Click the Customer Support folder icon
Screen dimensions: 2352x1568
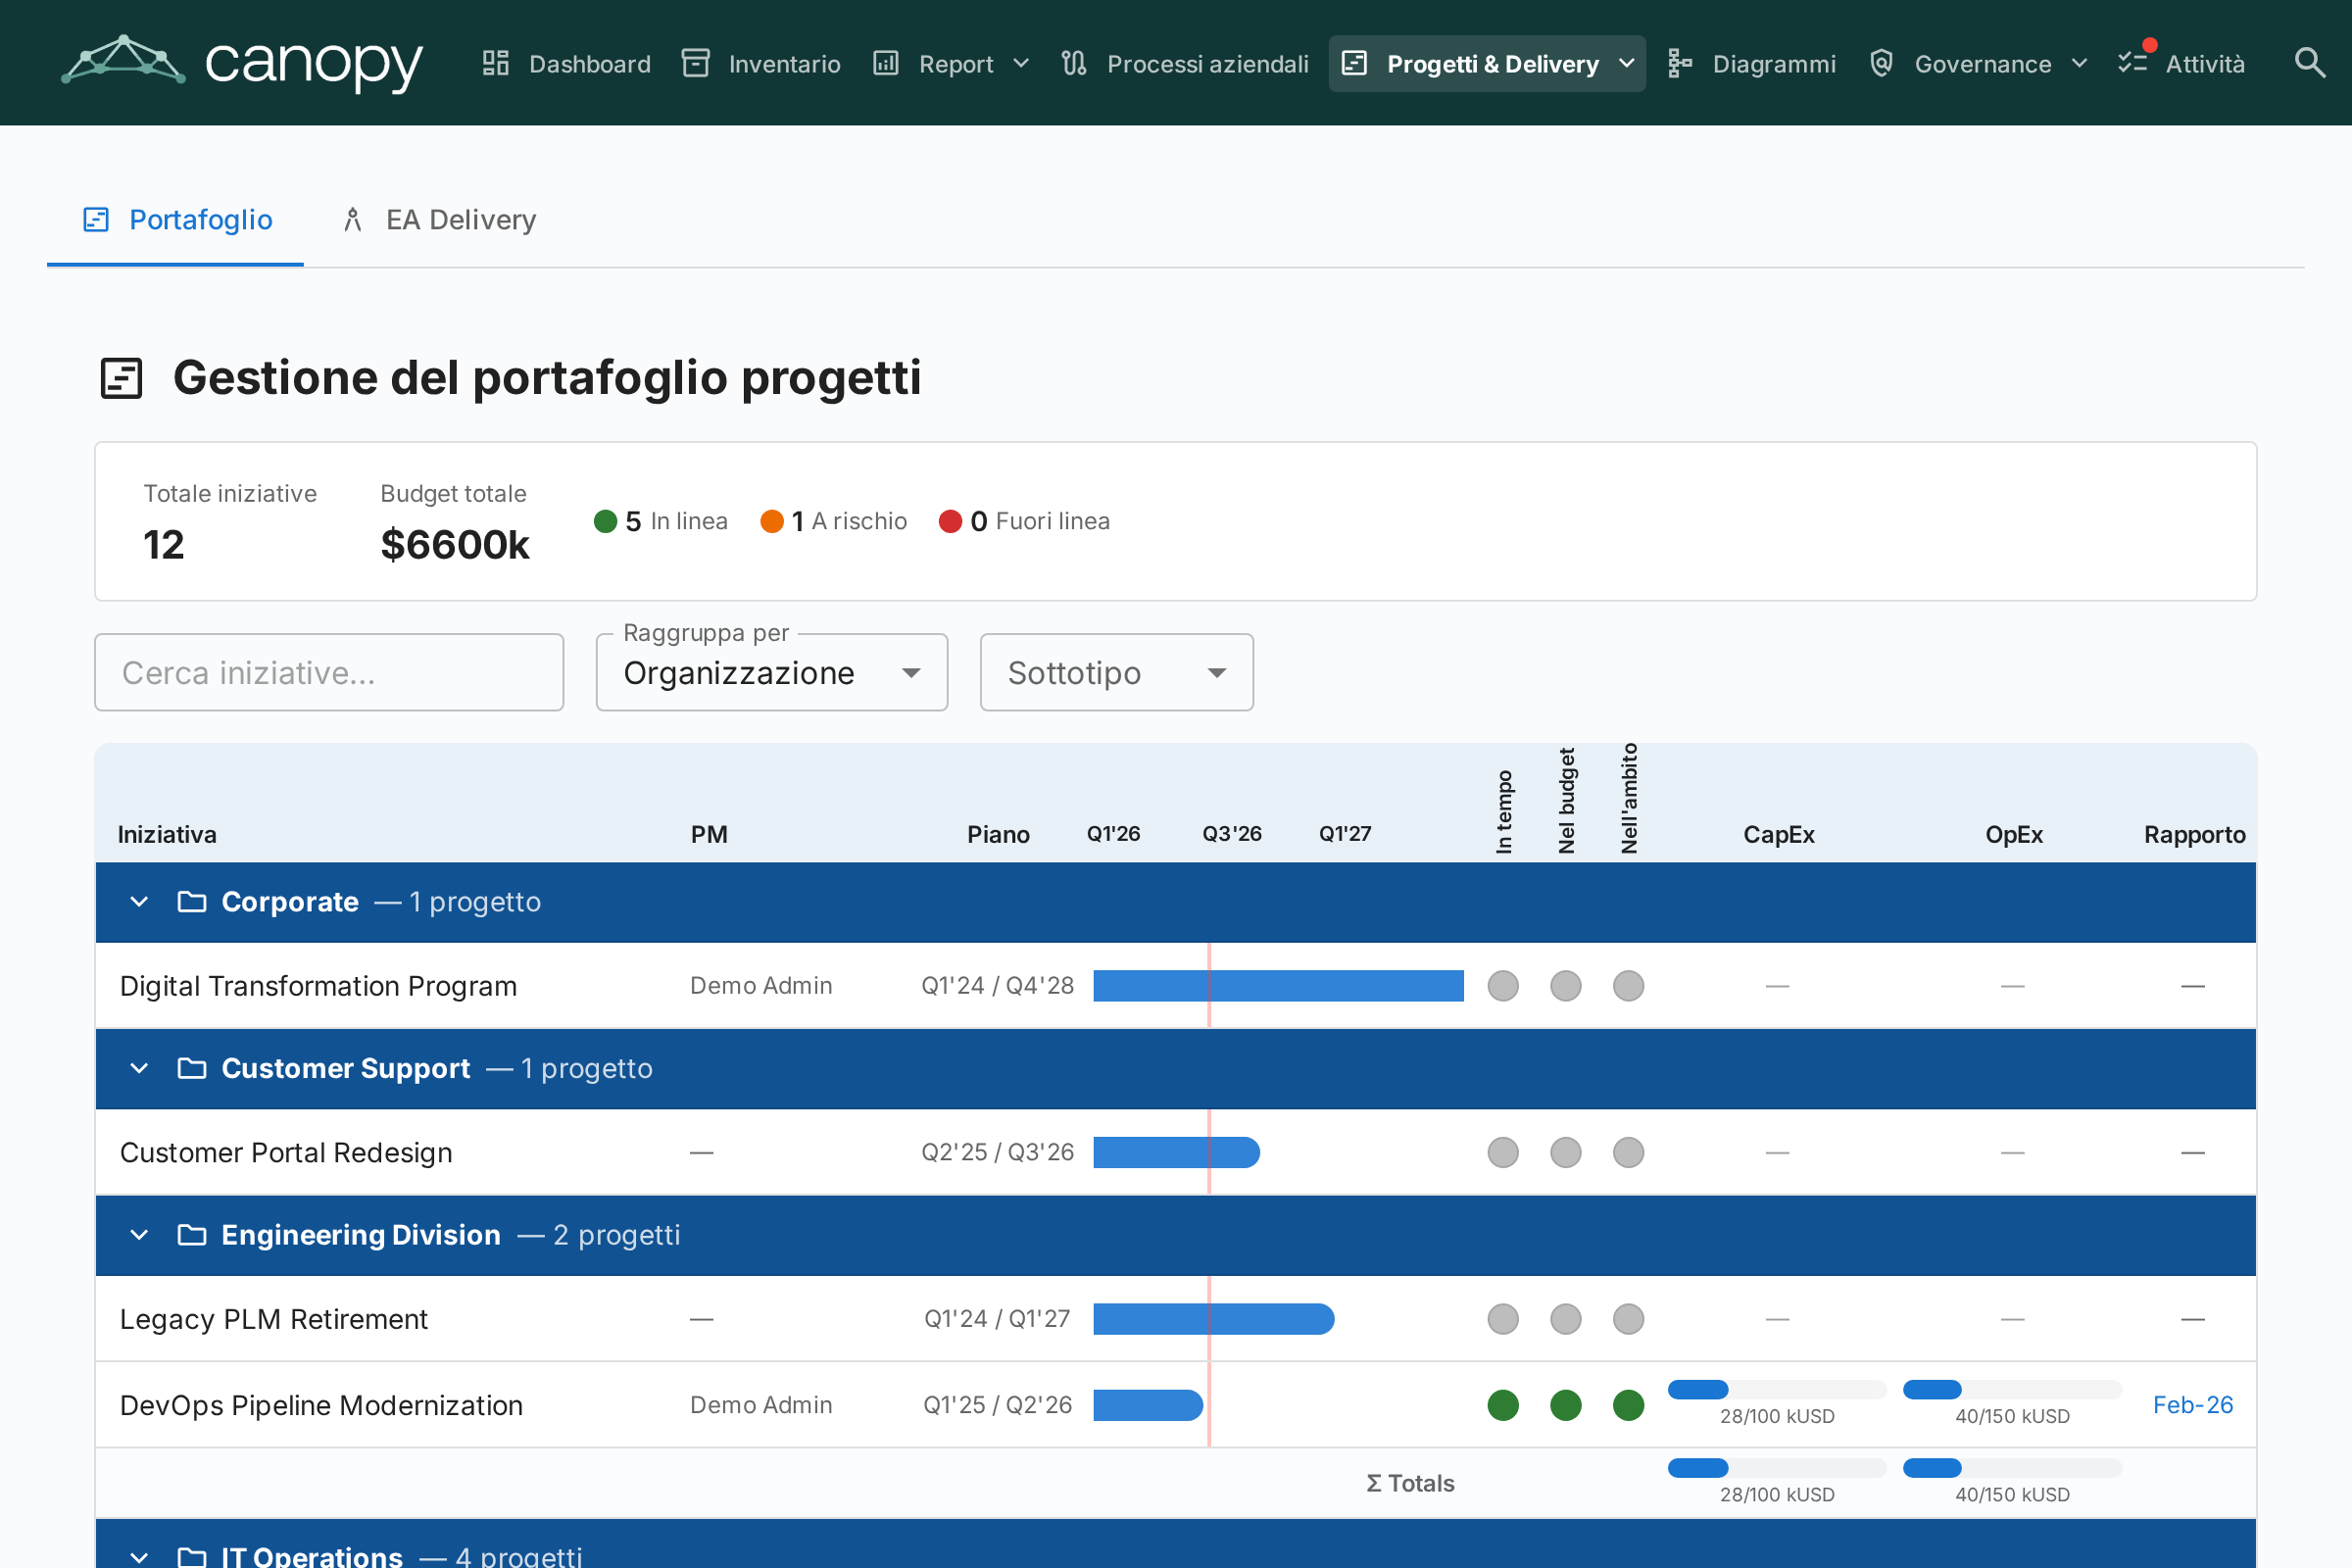point(192,1068)
